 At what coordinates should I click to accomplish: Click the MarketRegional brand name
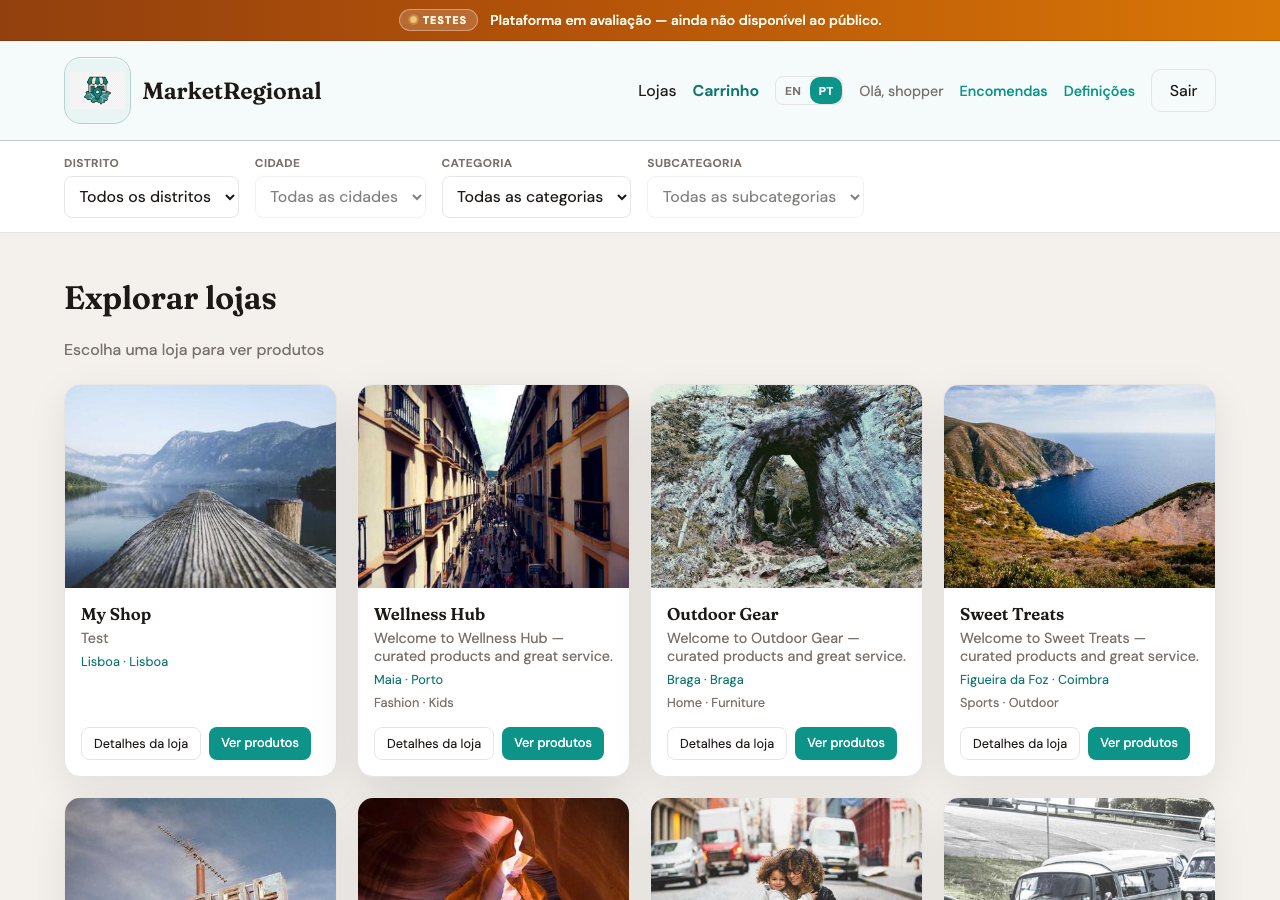[x=232, y=91]
